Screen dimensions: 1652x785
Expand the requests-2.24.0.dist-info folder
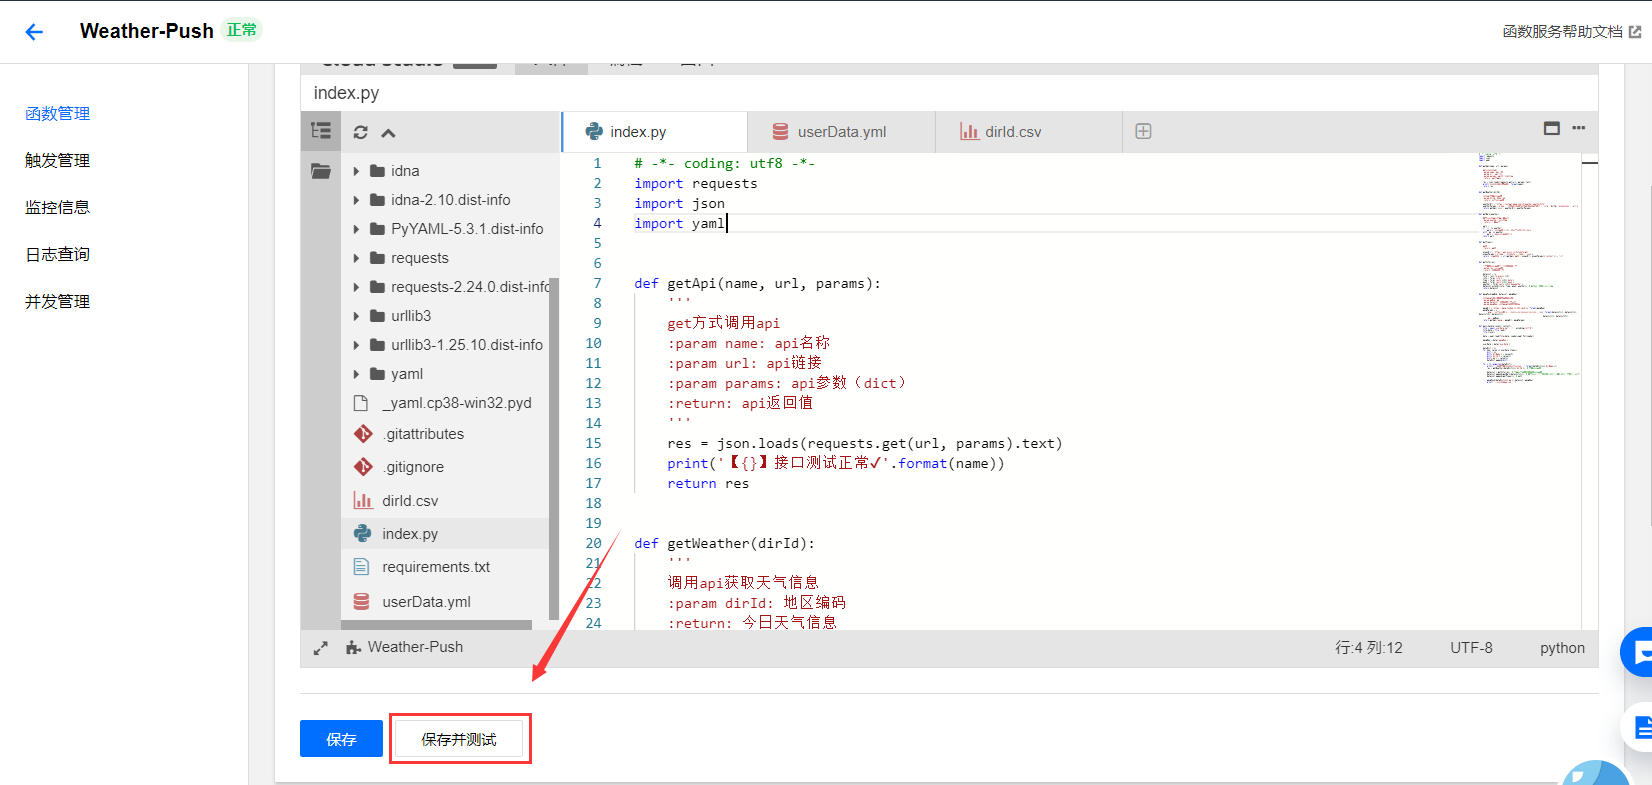coord(356,287)
